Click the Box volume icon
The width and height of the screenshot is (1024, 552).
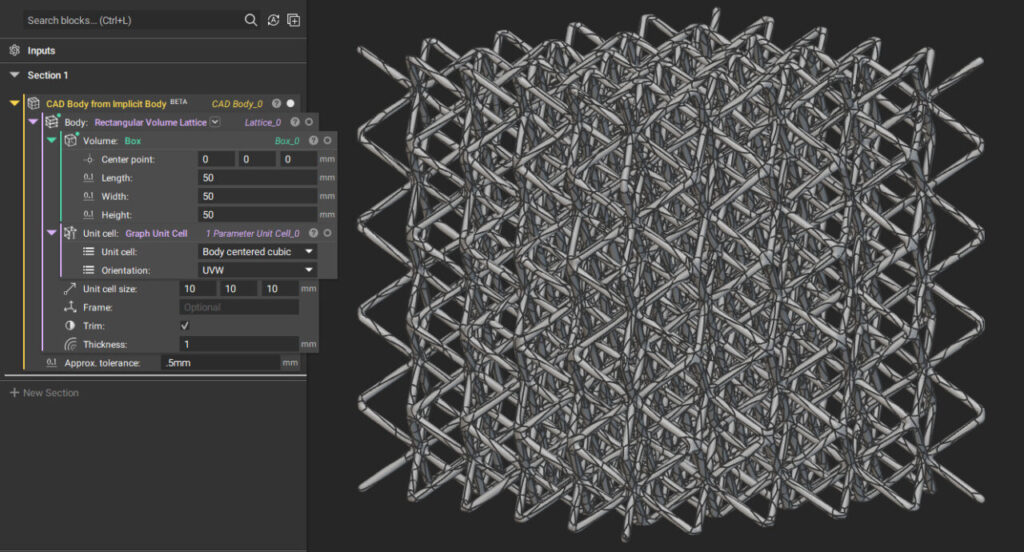71,140
